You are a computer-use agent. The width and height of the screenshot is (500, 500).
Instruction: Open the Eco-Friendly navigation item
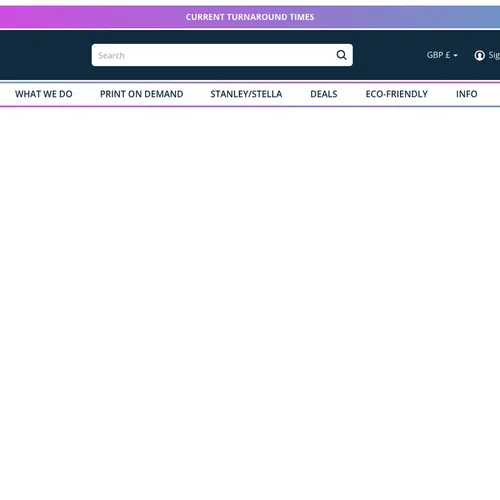tap(397, 94)
